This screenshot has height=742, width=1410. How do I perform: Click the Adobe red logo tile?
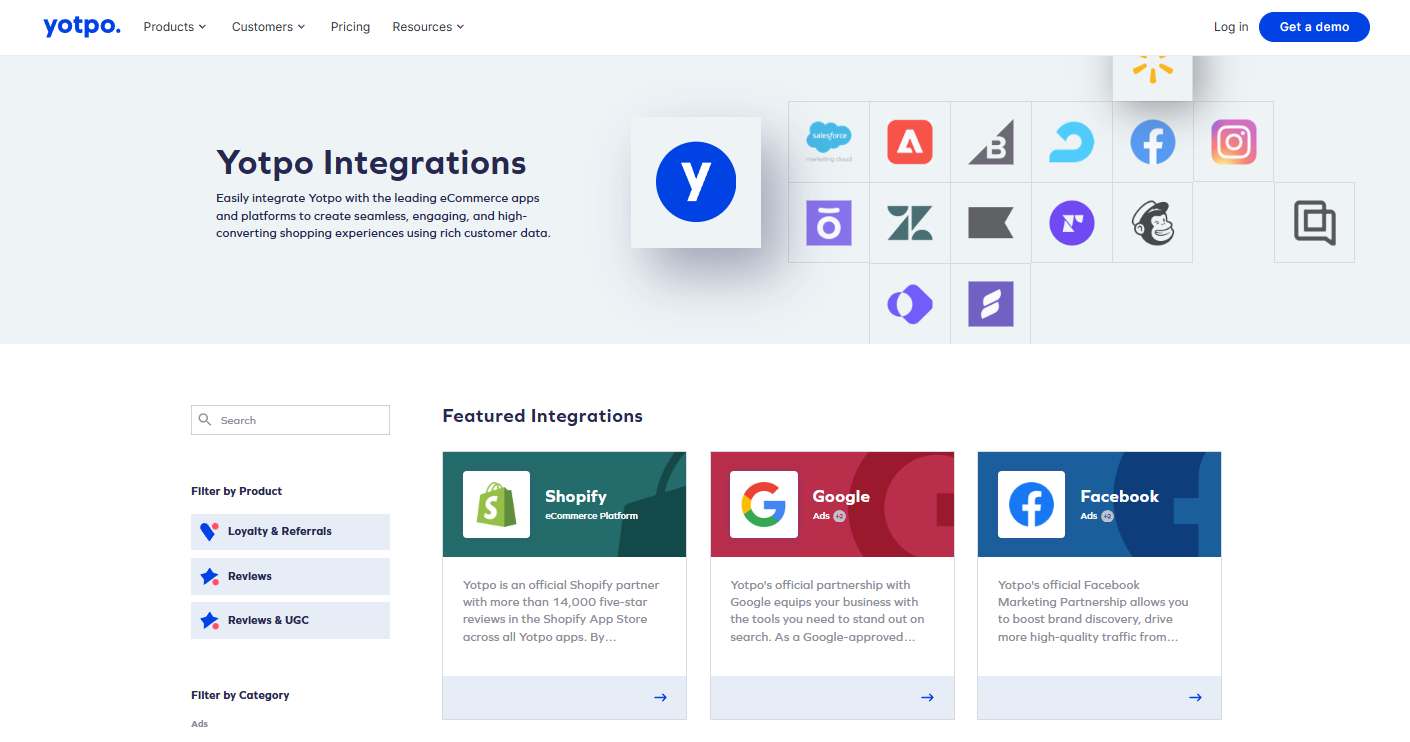909,142
